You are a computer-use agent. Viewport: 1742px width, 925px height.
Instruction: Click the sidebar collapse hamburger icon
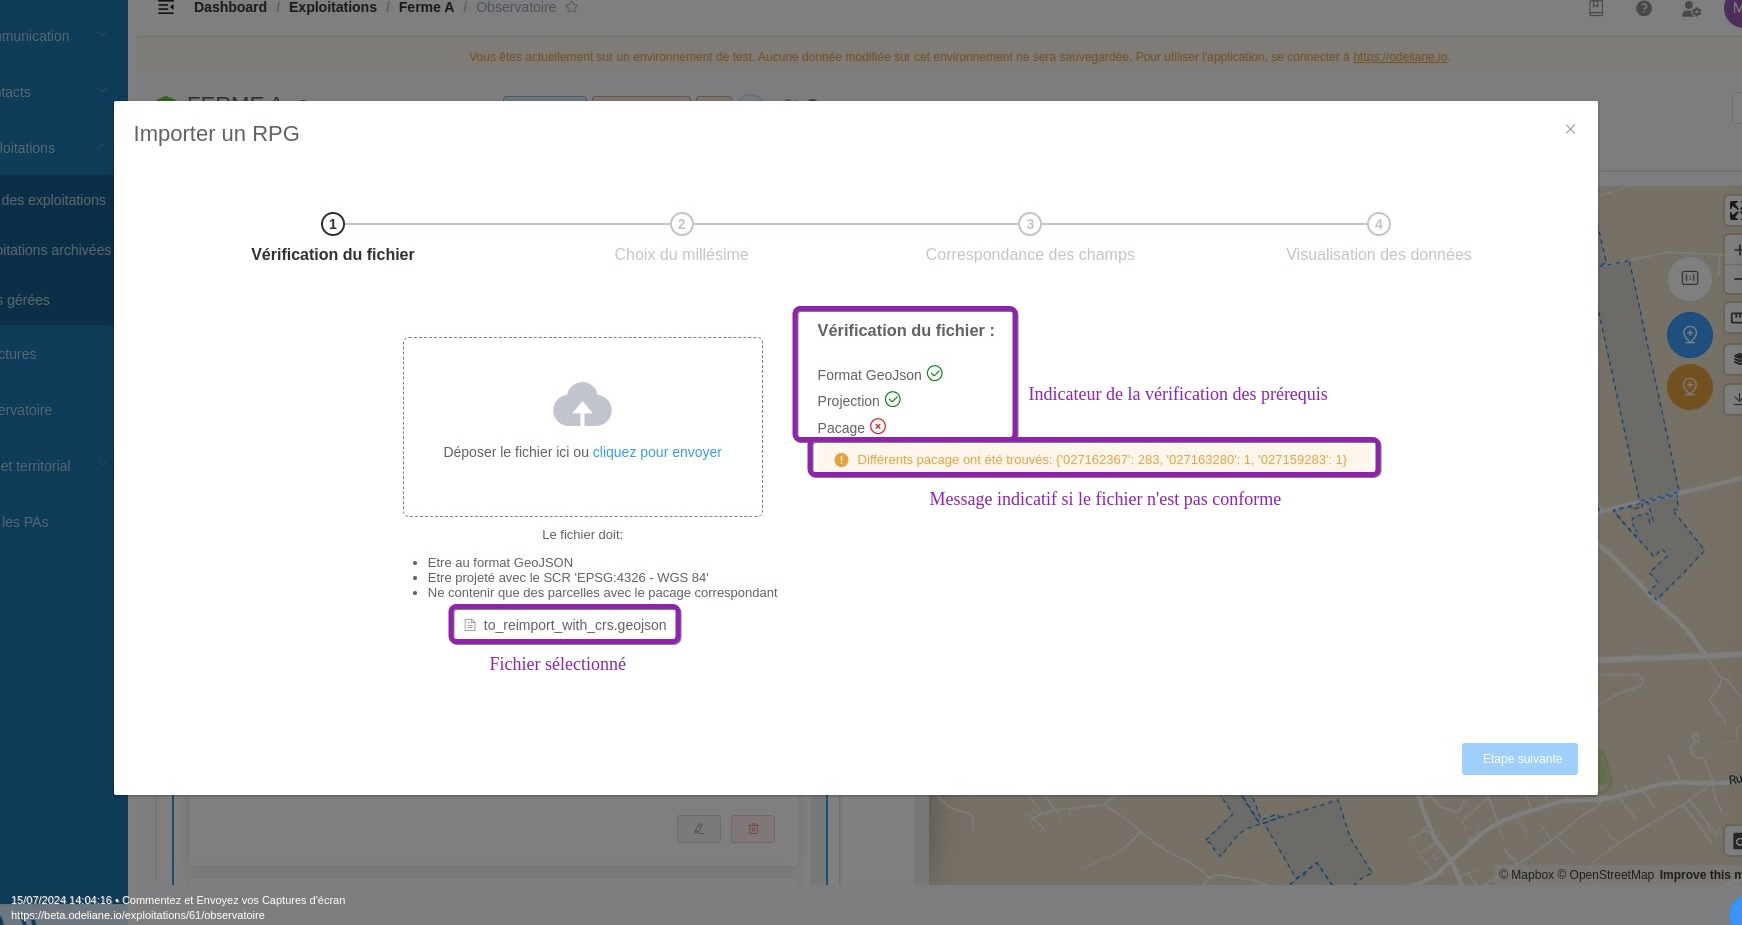pyautogui.click(x=166, y=8)
